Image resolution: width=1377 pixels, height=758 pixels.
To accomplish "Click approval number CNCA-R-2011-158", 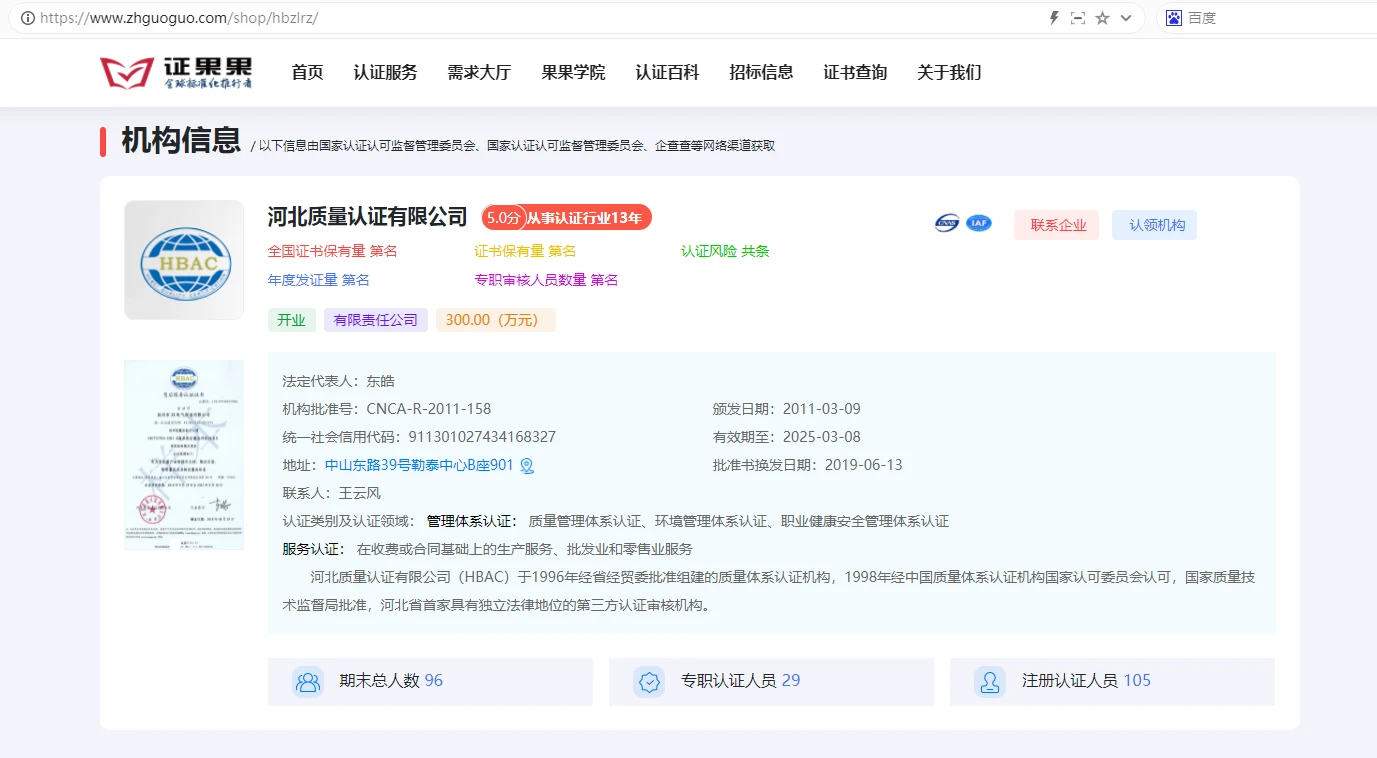I will click(429, 409).
